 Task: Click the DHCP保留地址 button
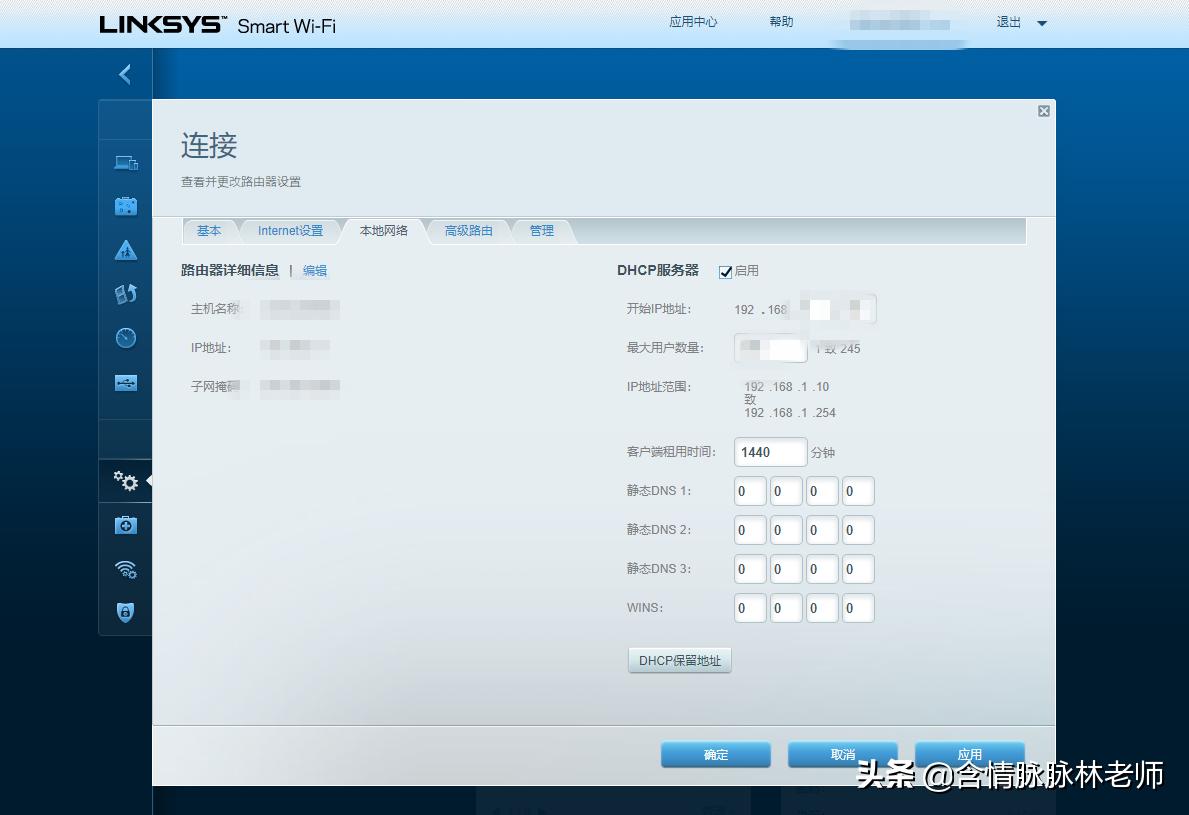click(x=679, y=659)
